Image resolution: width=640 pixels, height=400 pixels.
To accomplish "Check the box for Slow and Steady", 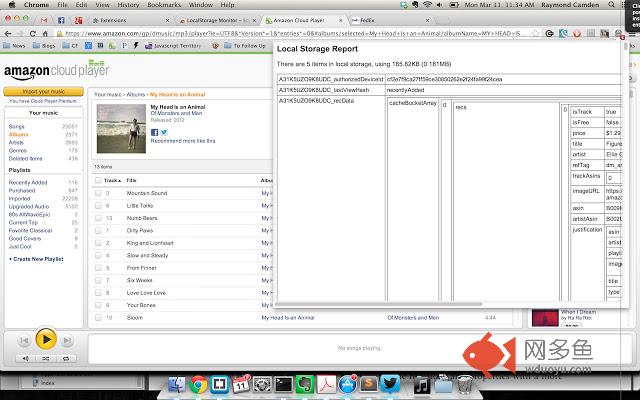I will click(x=98, y=256).
